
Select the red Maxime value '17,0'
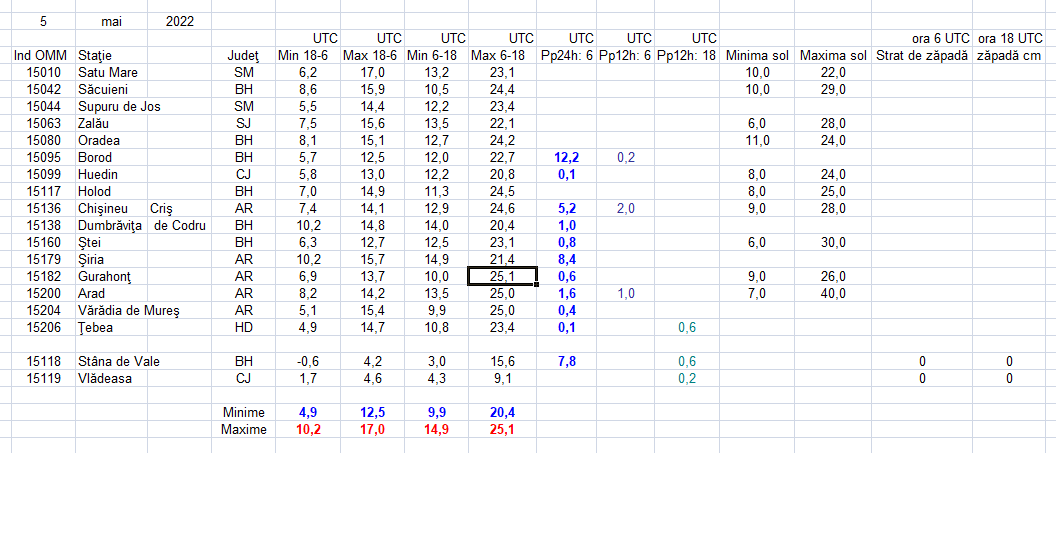coord(372,430)
